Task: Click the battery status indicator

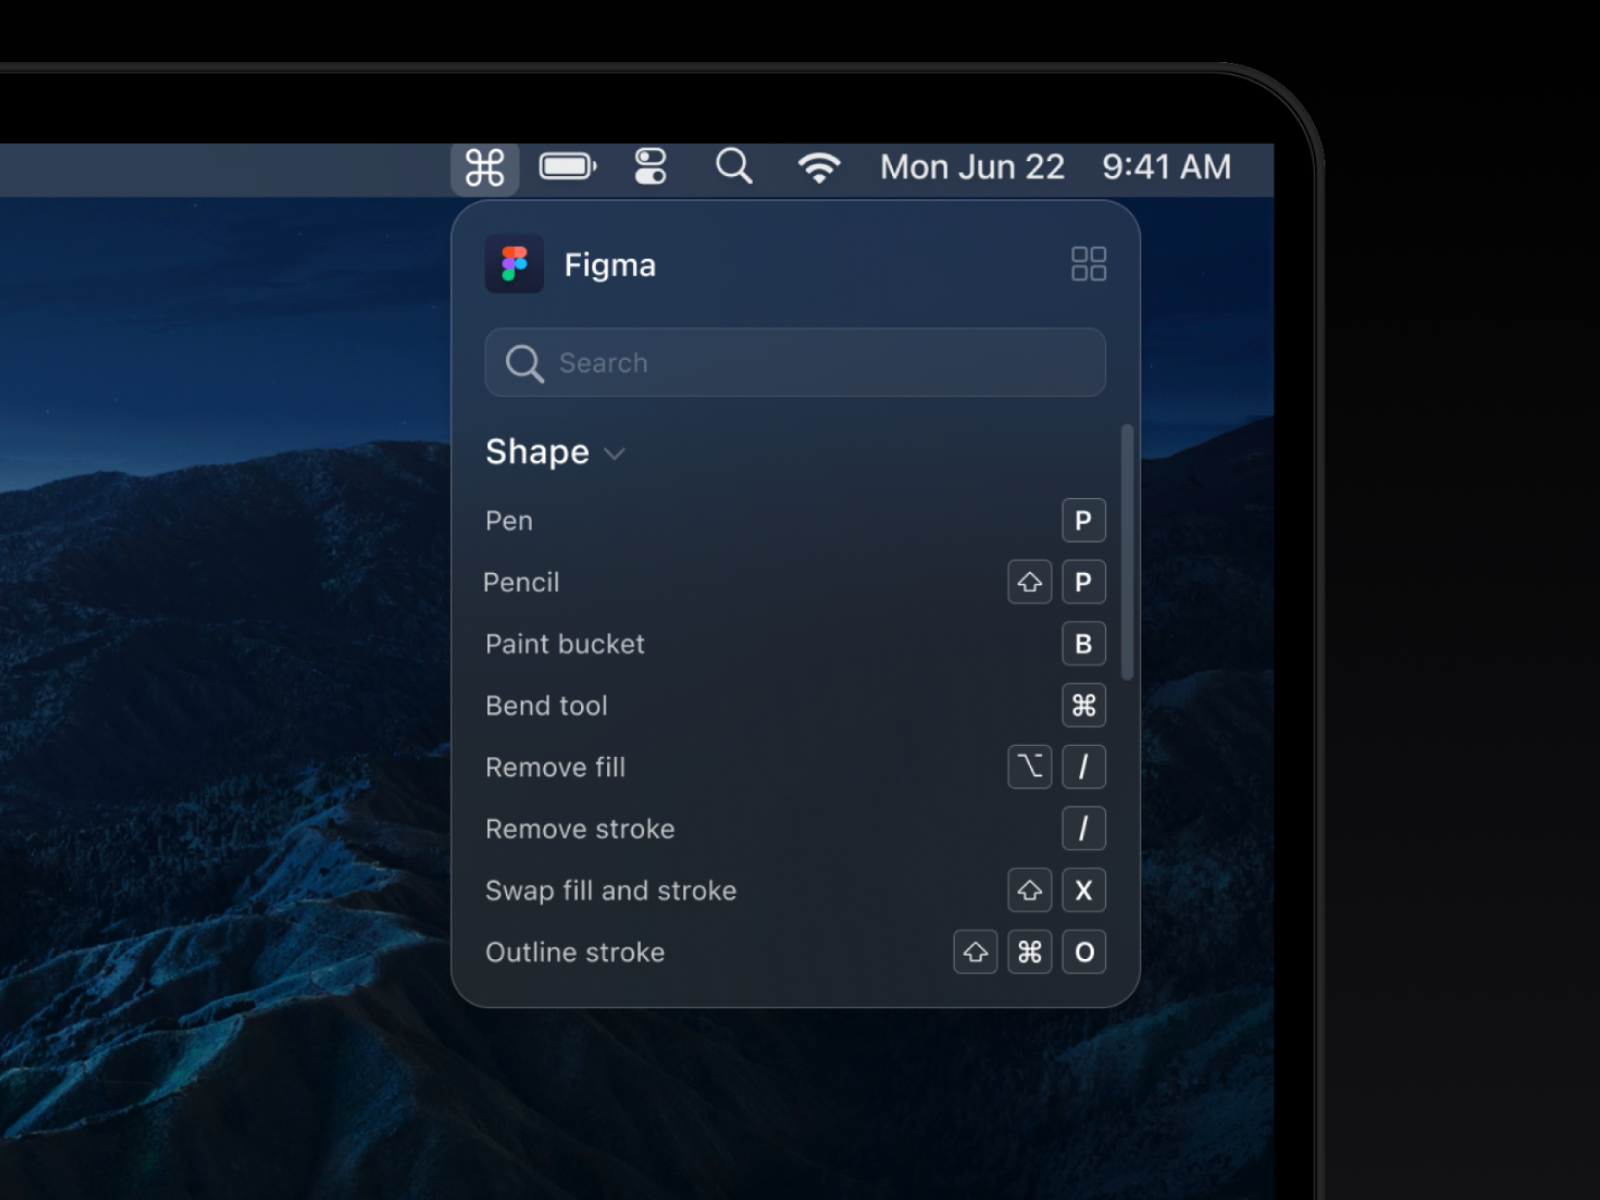Action: pos(567,166)
